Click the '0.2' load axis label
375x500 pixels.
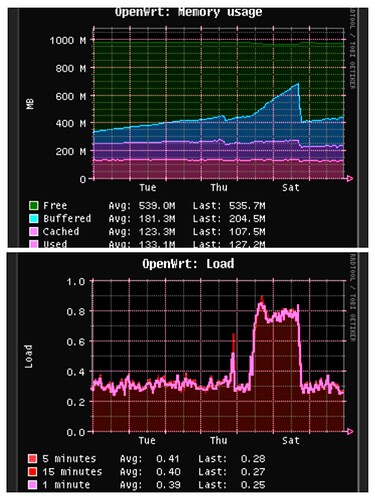click(76, 402)
